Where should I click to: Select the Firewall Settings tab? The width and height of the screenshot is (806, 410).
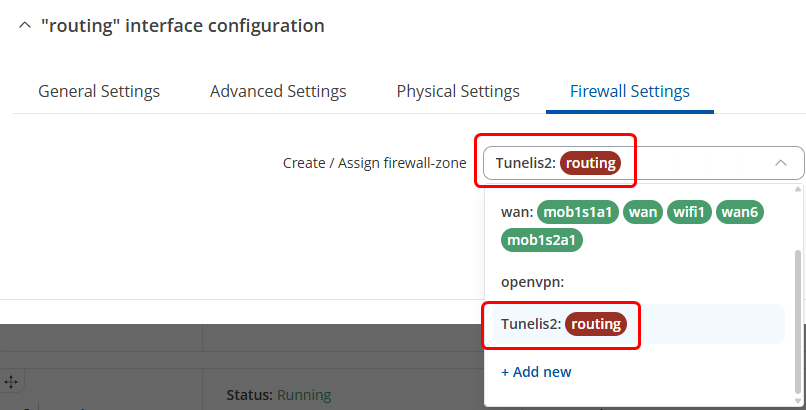click(x=630, y=91)
